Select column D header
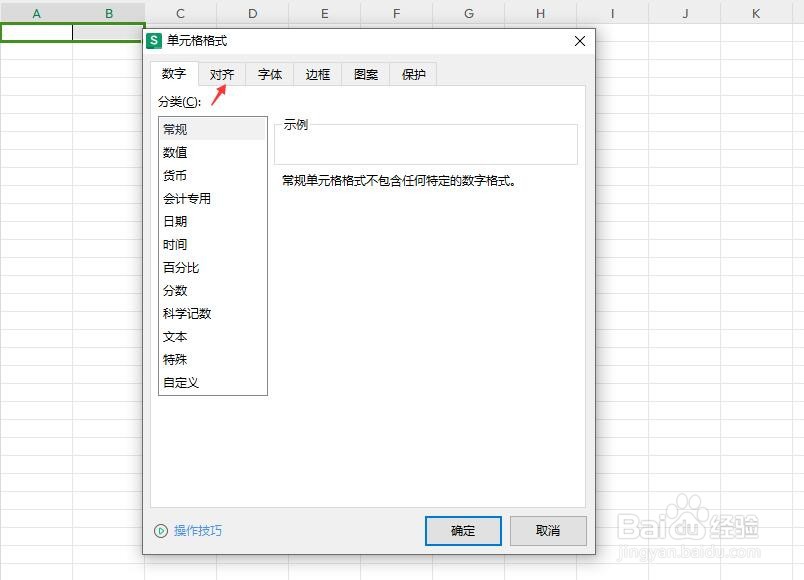The height and width of the screenshot is (580, 804). coord(252,14)
